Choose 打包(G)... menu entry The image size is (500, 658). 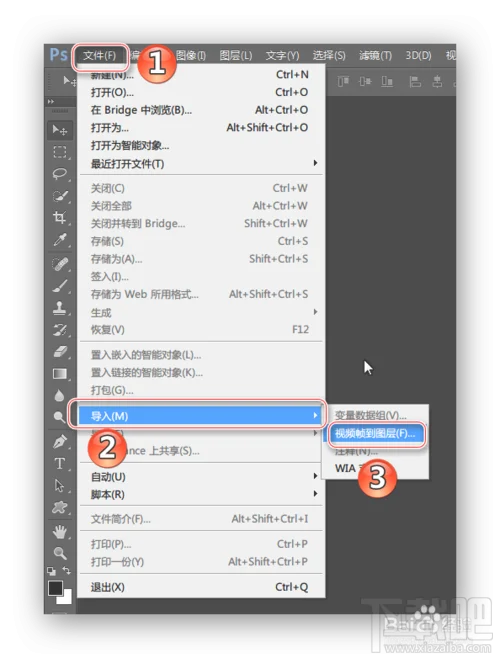(x=200, y=390)
